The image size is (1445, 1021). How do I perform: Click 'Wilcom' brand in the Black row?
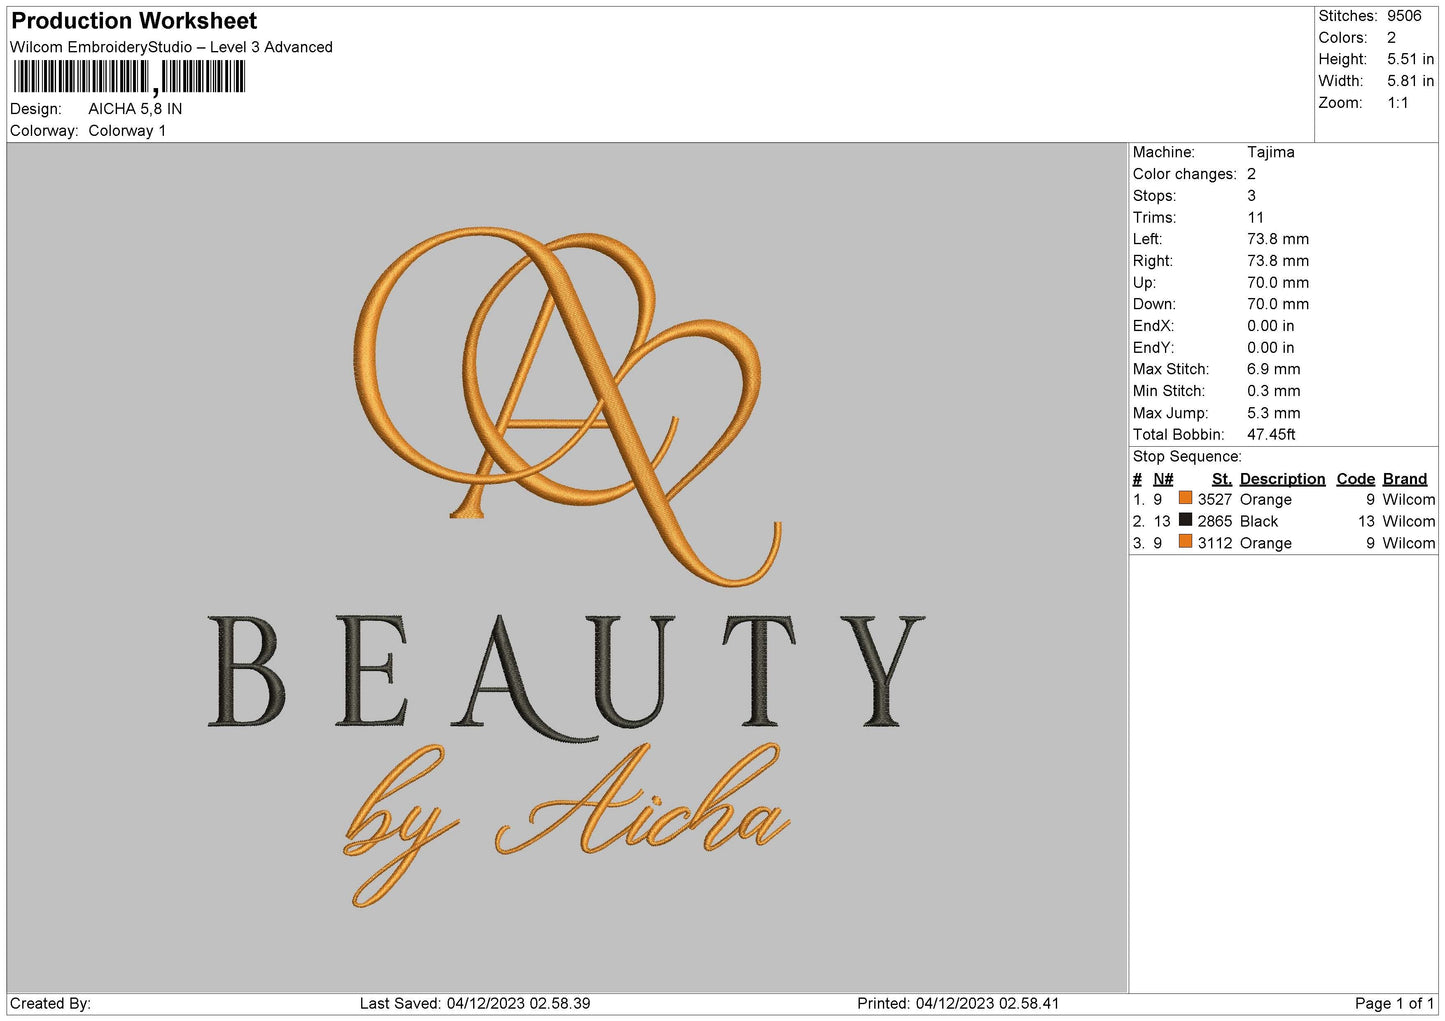(1409, 521)
